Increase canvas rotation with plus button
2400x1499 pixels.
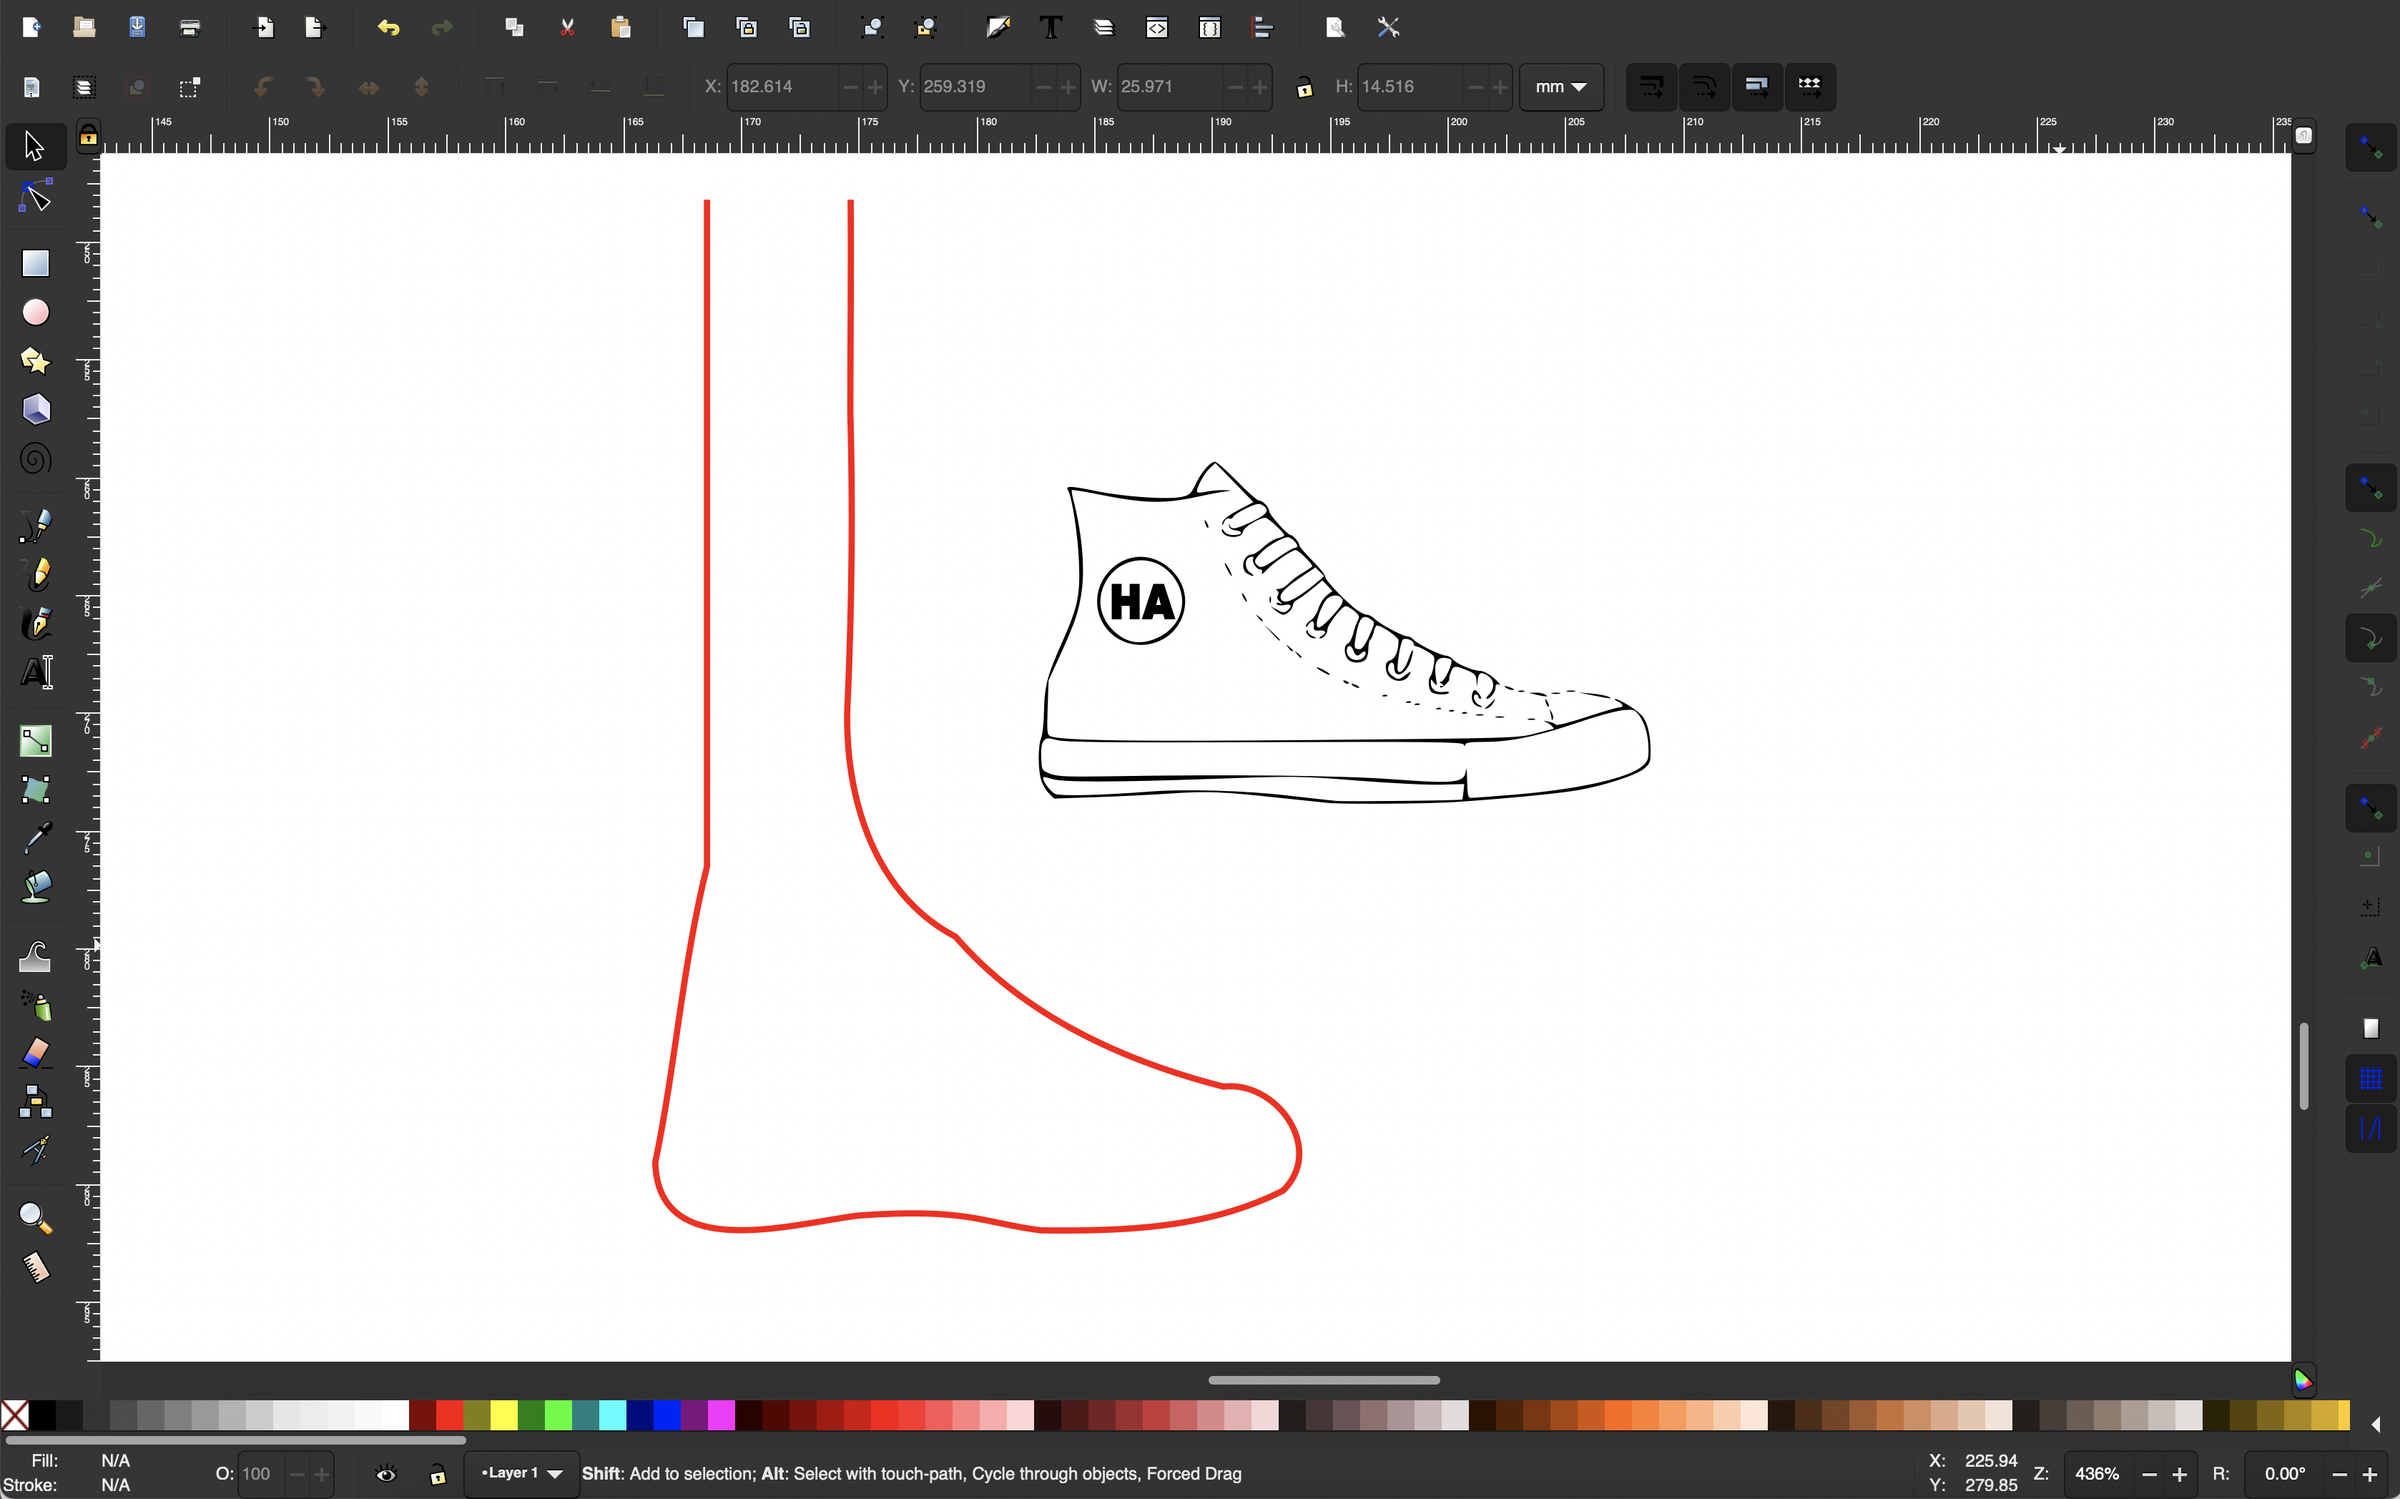2369,1475
